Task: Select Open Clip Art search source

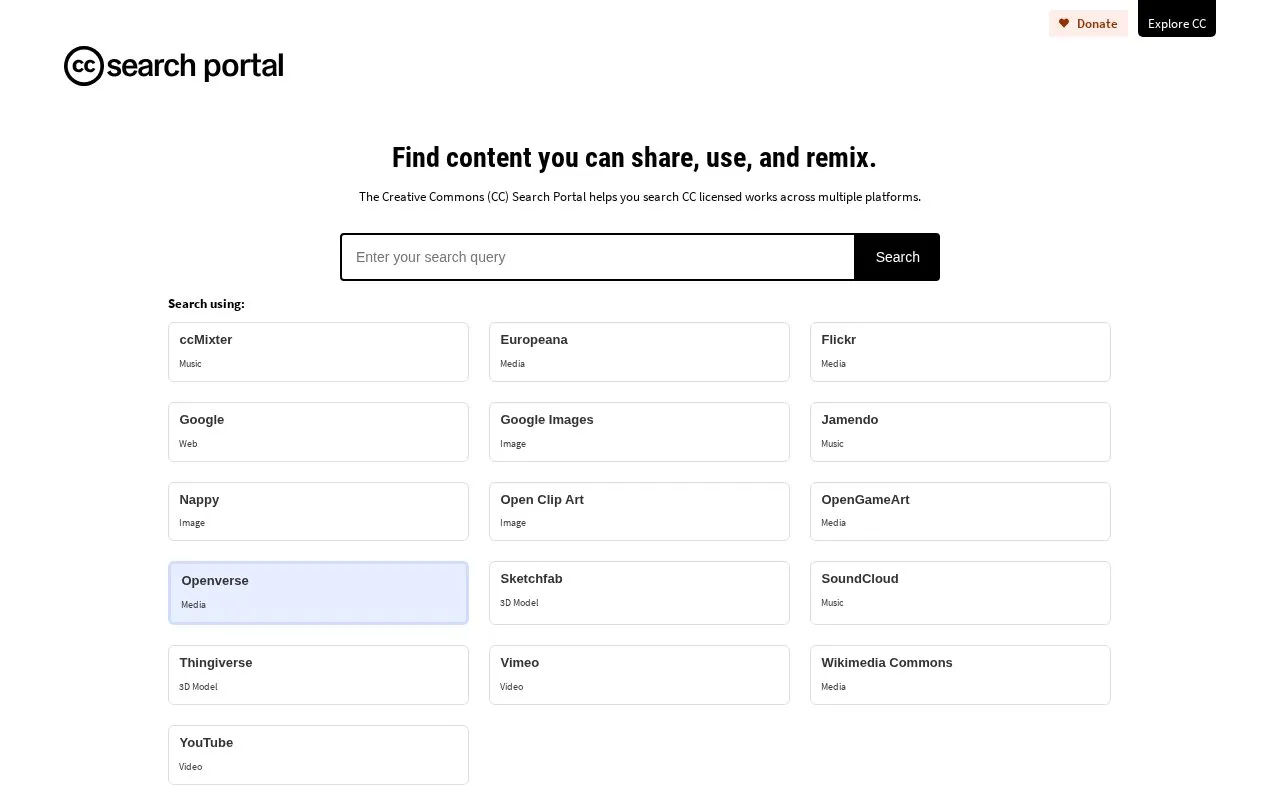Action: point(639,511)
